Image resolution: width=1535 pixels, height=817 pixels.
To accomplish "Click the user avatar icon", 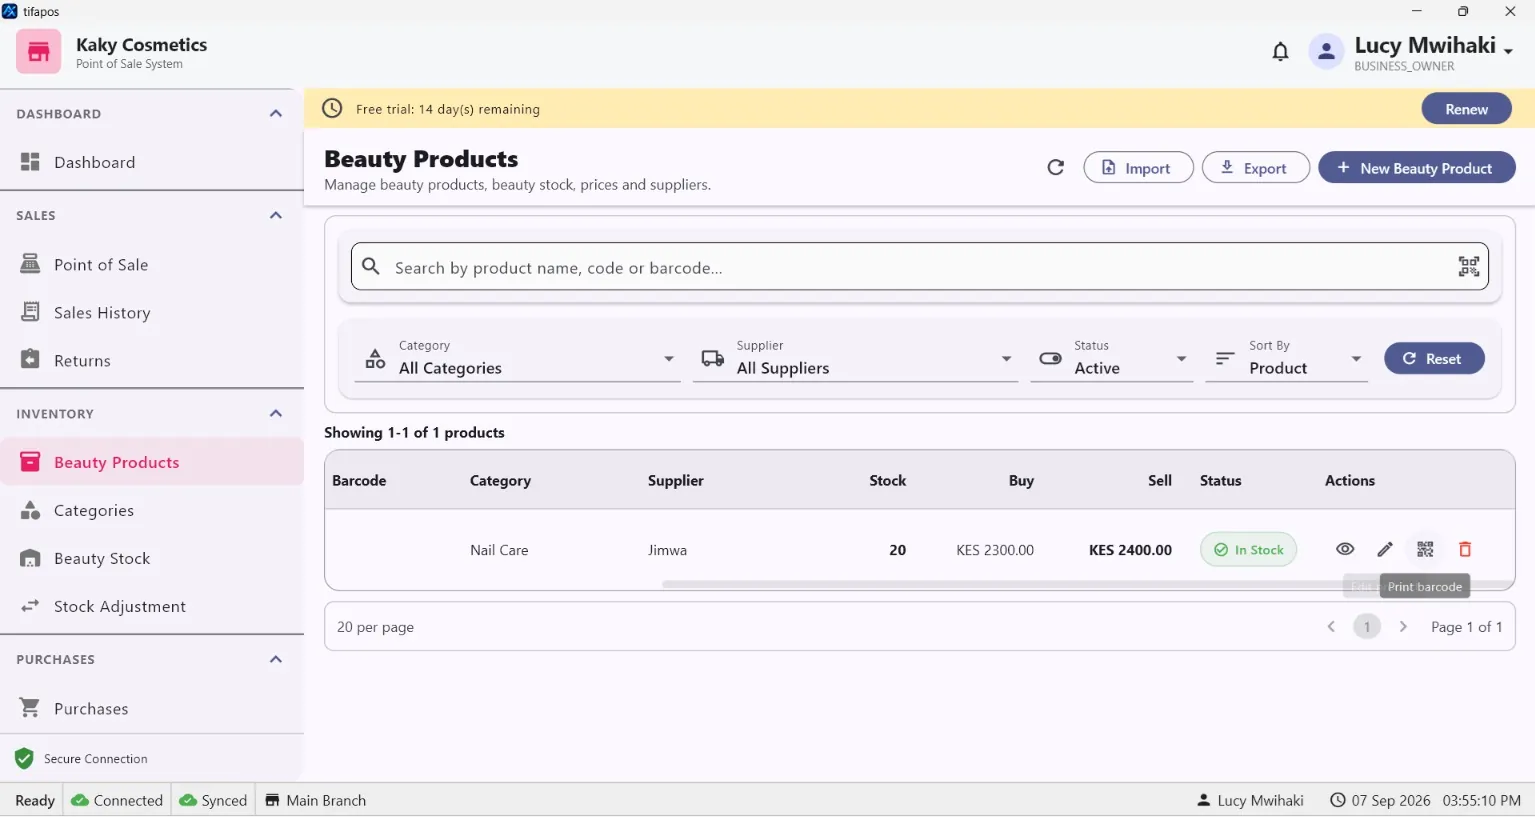I will point(1326,51).
